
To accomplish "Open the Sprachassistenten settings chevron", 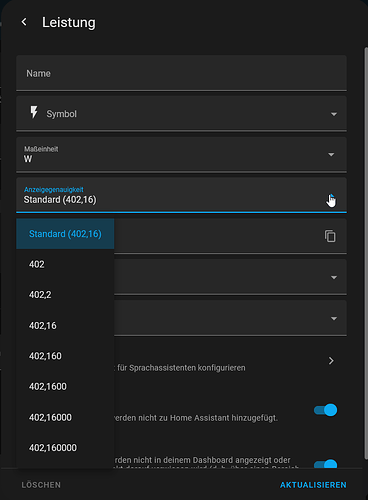I will 331,361.
